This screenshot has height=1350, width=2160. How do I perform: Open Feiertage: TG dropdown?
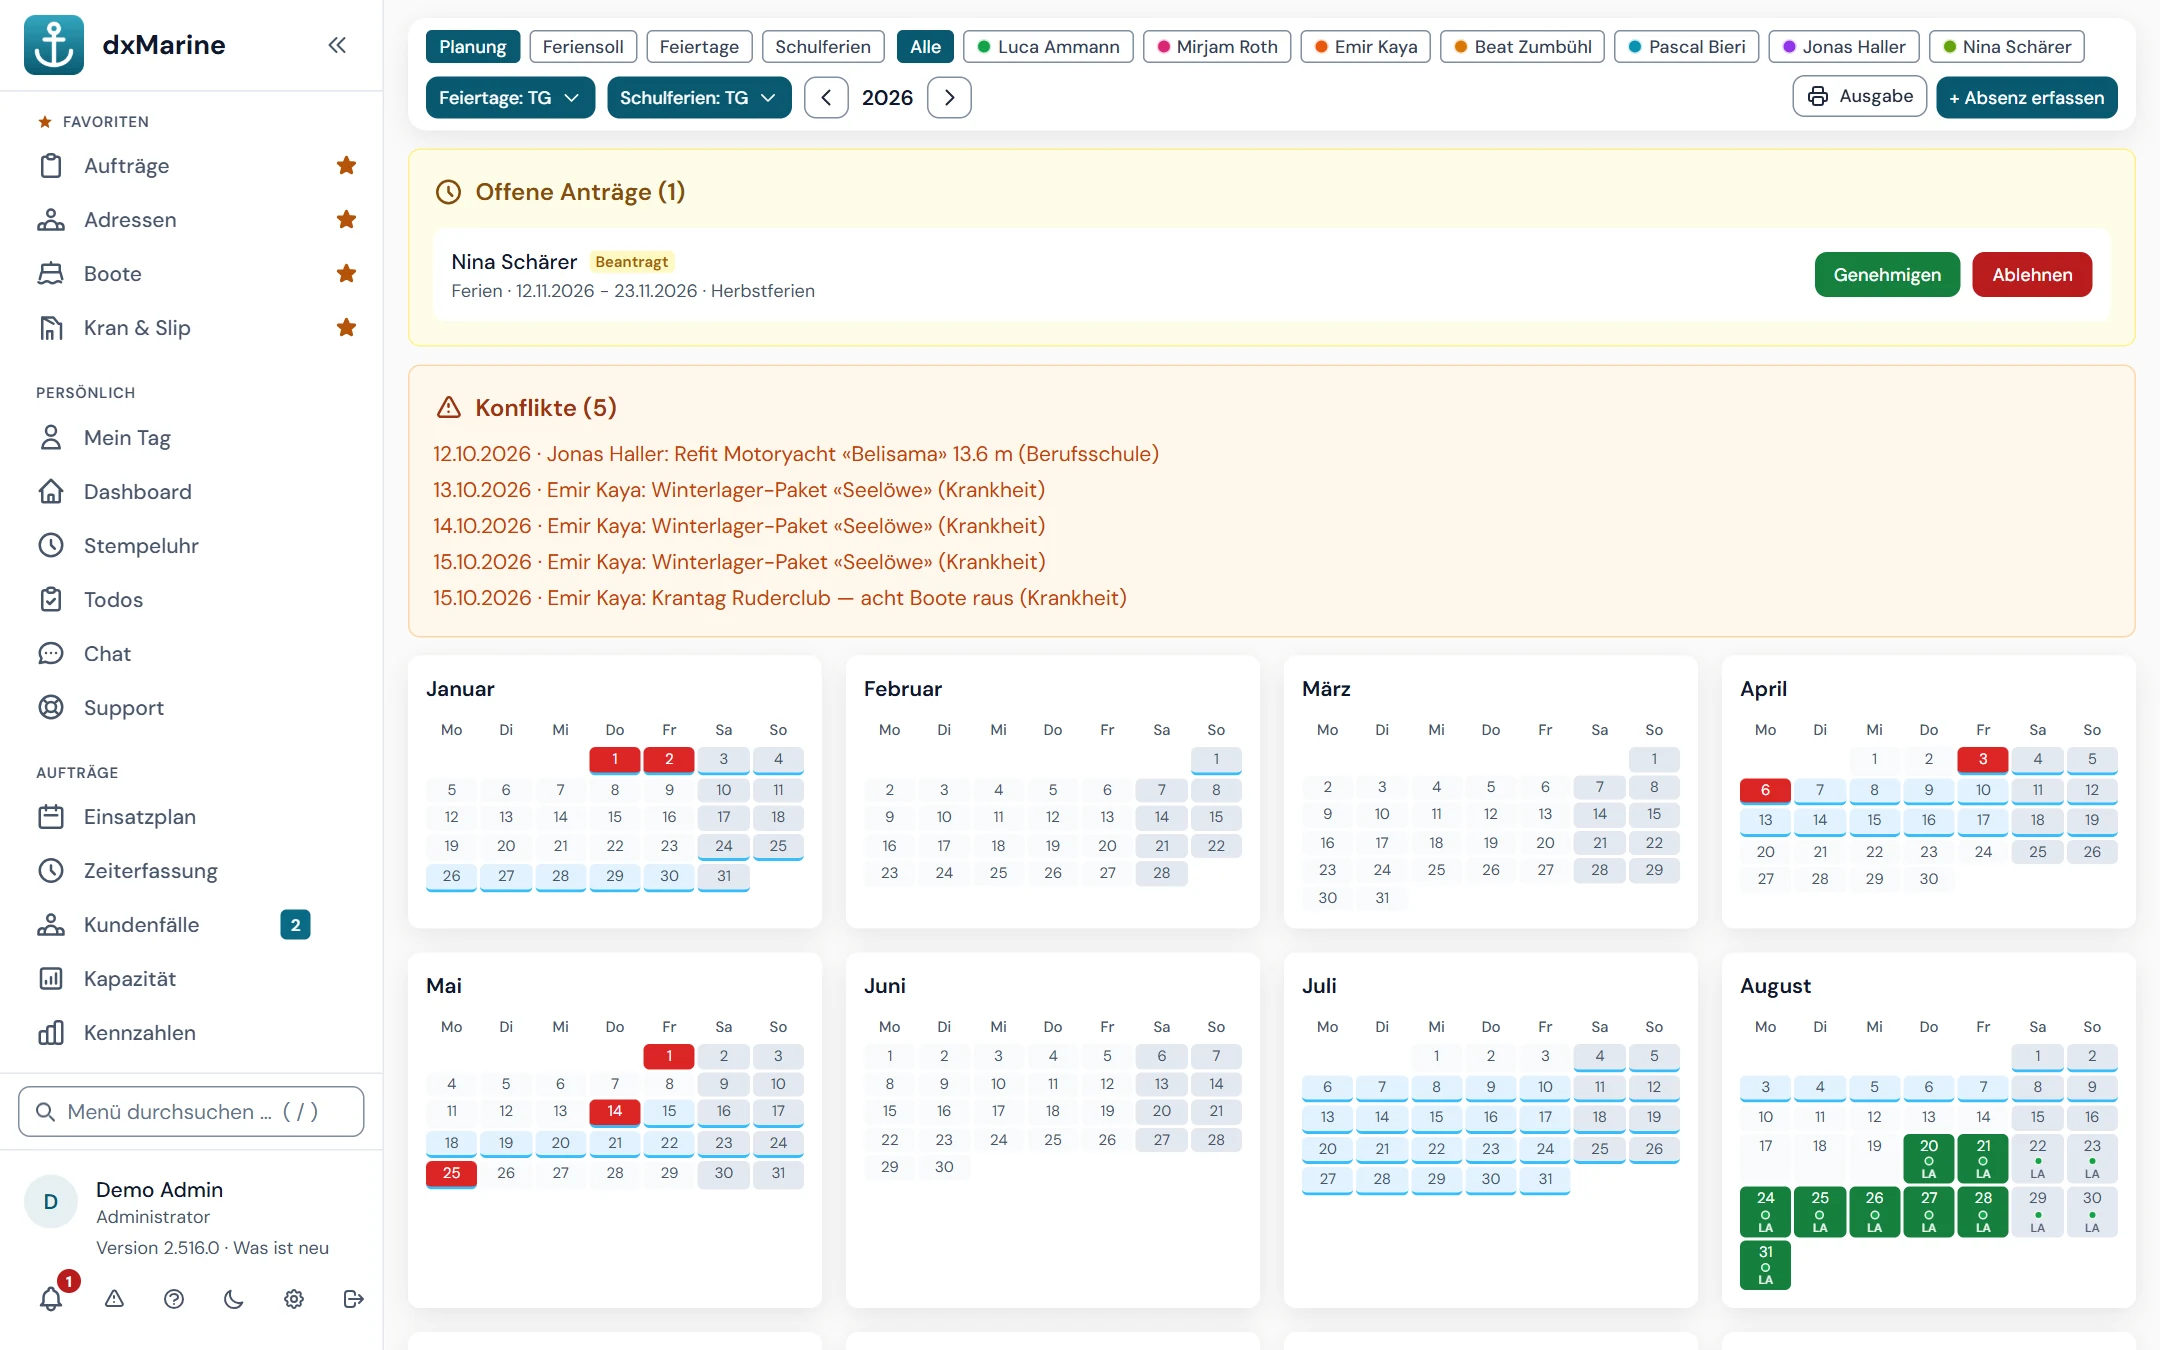510,98
